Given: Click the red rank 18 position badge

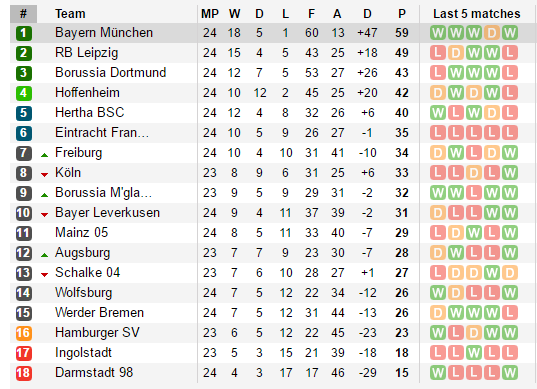Looking at the screenshot, I should click(24, 373).
